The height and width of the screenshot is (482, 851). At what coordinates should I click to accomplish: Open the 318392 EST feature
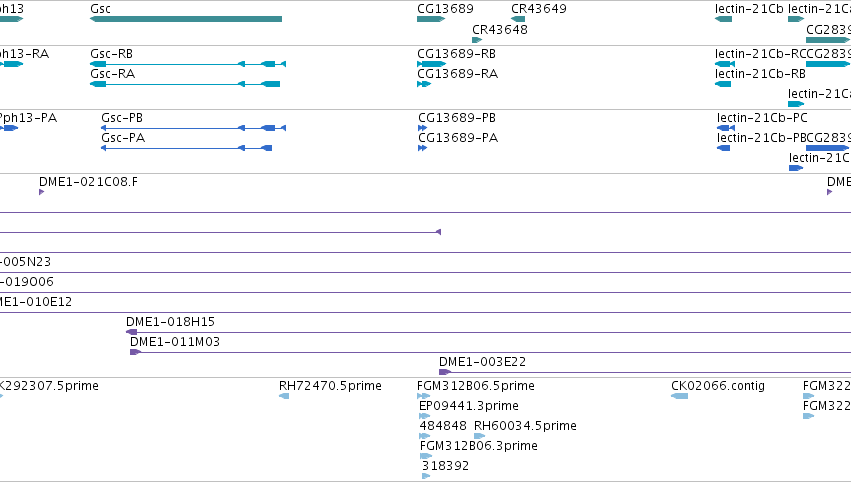click(426, 477)
